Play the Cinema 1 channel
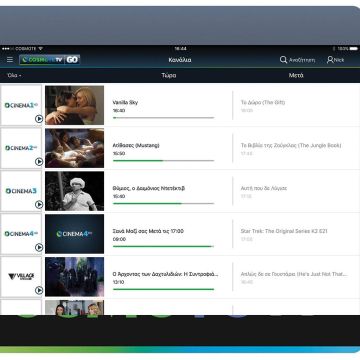Screen dimensions: 360x360 click(x=39, y=119)
